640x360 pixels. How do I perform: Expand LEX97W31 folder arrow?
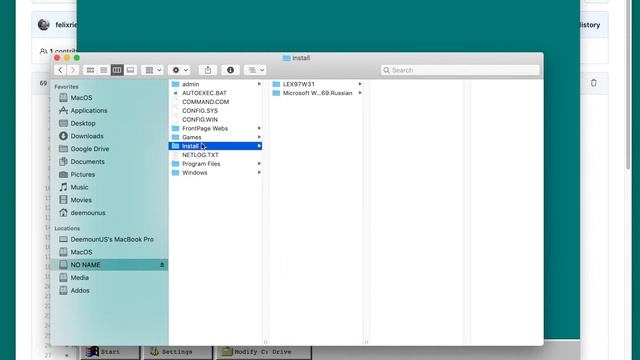coord(360,84)
